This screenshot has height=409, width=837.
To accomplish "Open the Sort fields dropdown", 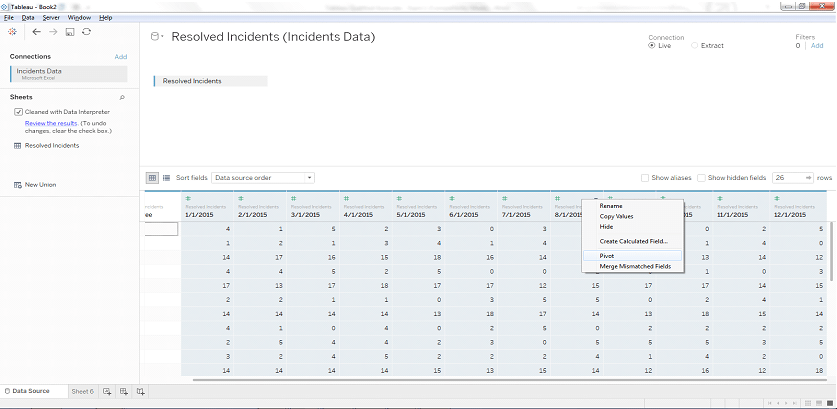I will tap(262, 178).
